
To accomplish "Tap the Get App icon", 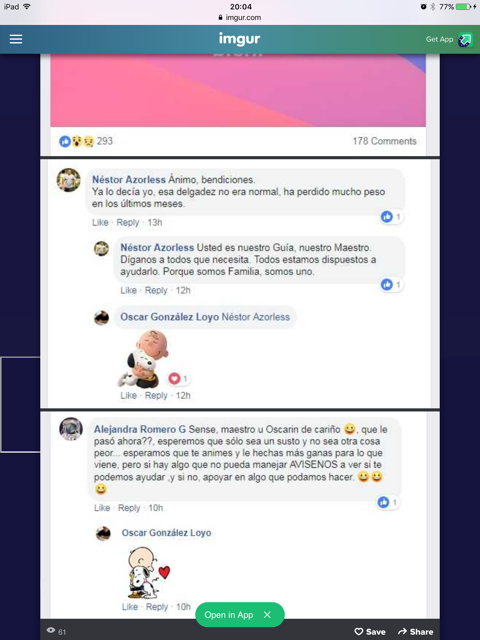I will 465,40.
